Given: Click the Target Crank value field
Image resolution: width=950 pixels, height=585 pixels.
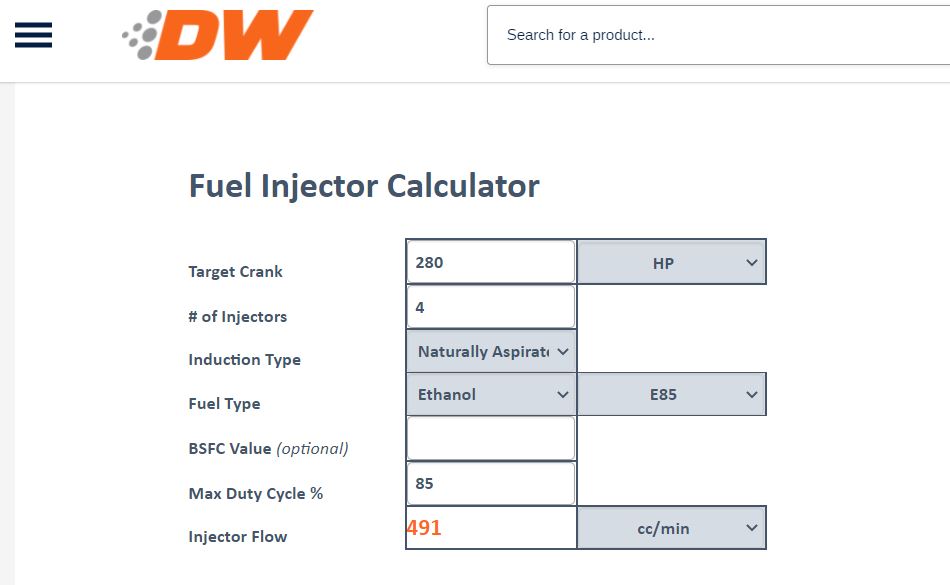Looking at the screenshot, I should tap(490, 262).
